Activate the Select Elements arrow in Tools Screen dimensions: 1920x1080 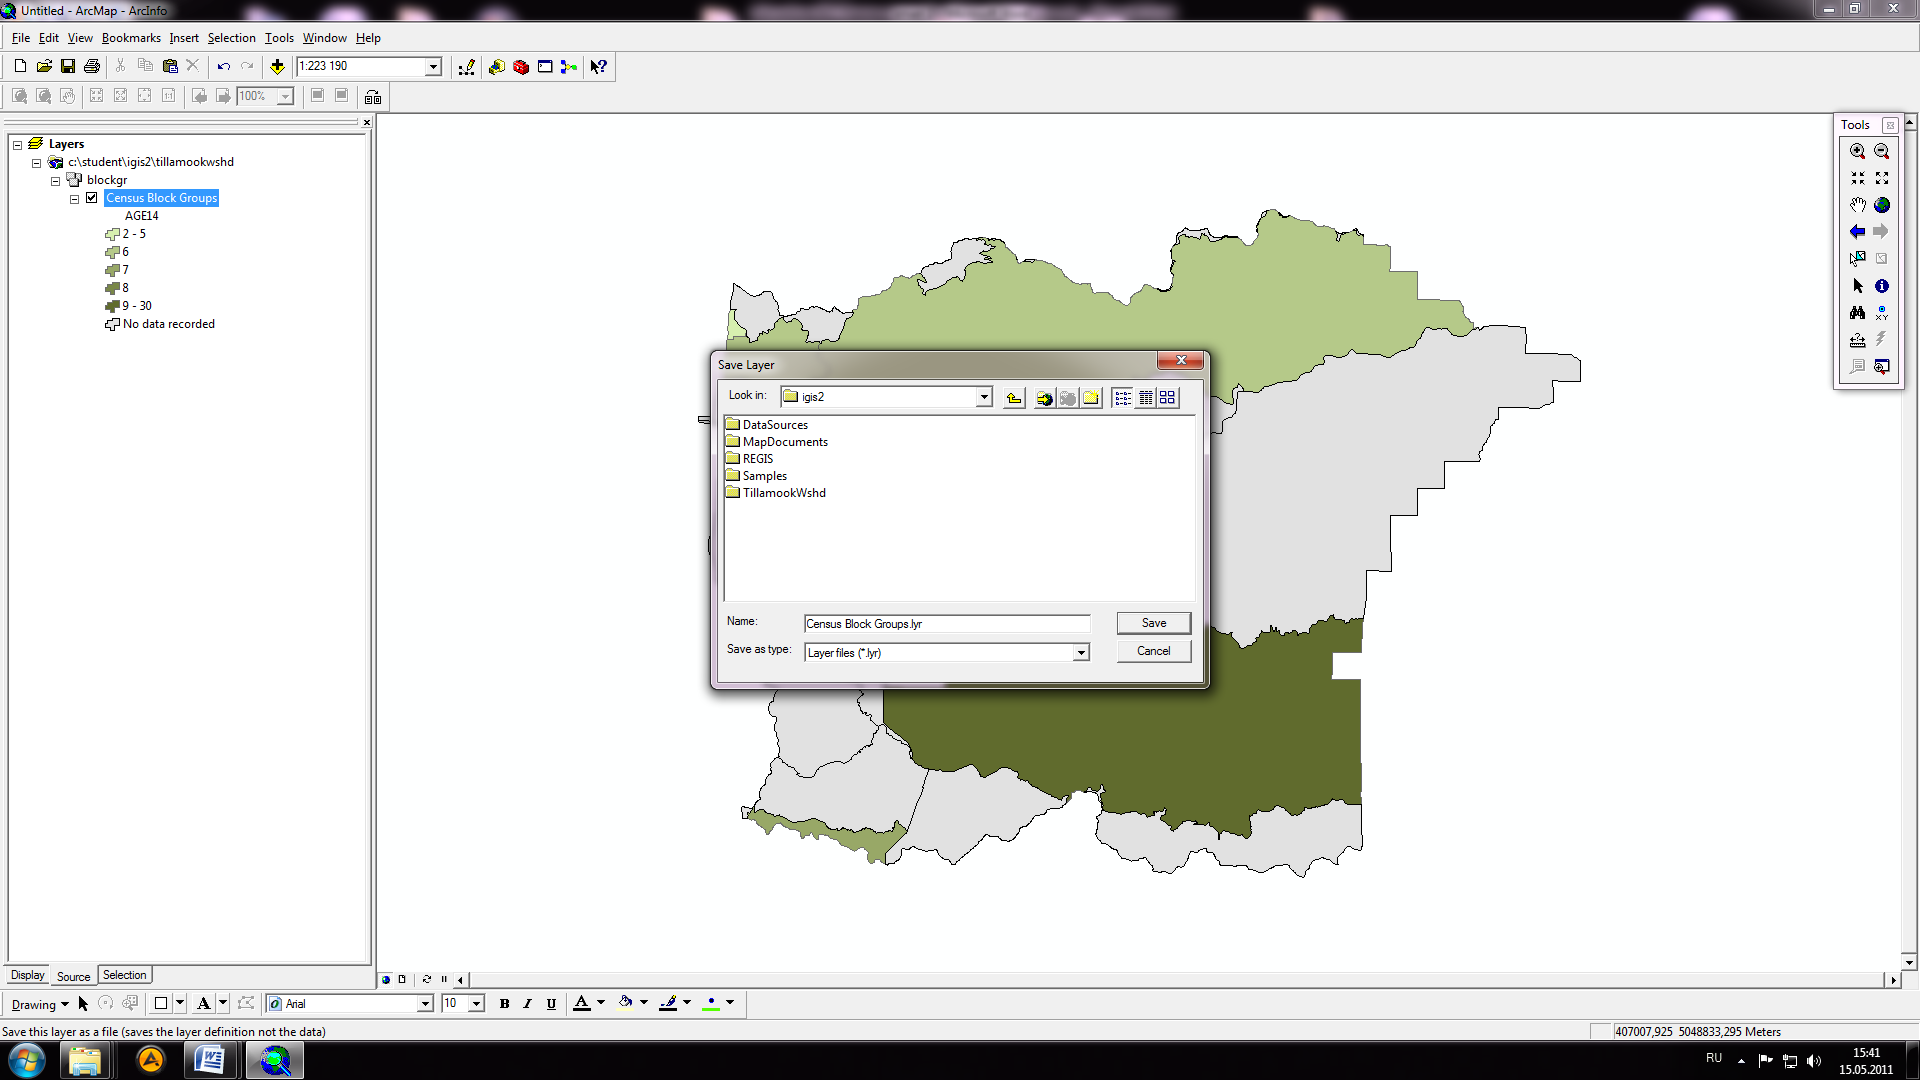[1857, 286]
